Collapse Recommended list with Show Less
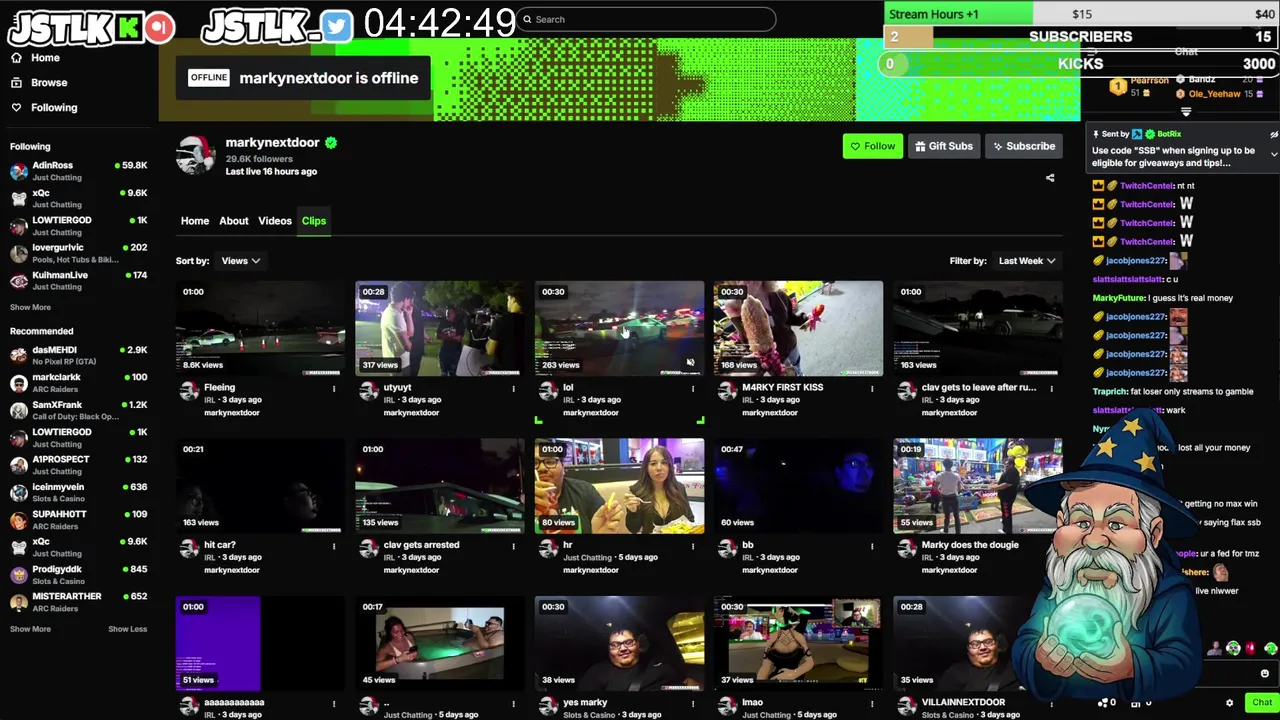Viewport: 1280px width, 720px height. click(127, 629)
